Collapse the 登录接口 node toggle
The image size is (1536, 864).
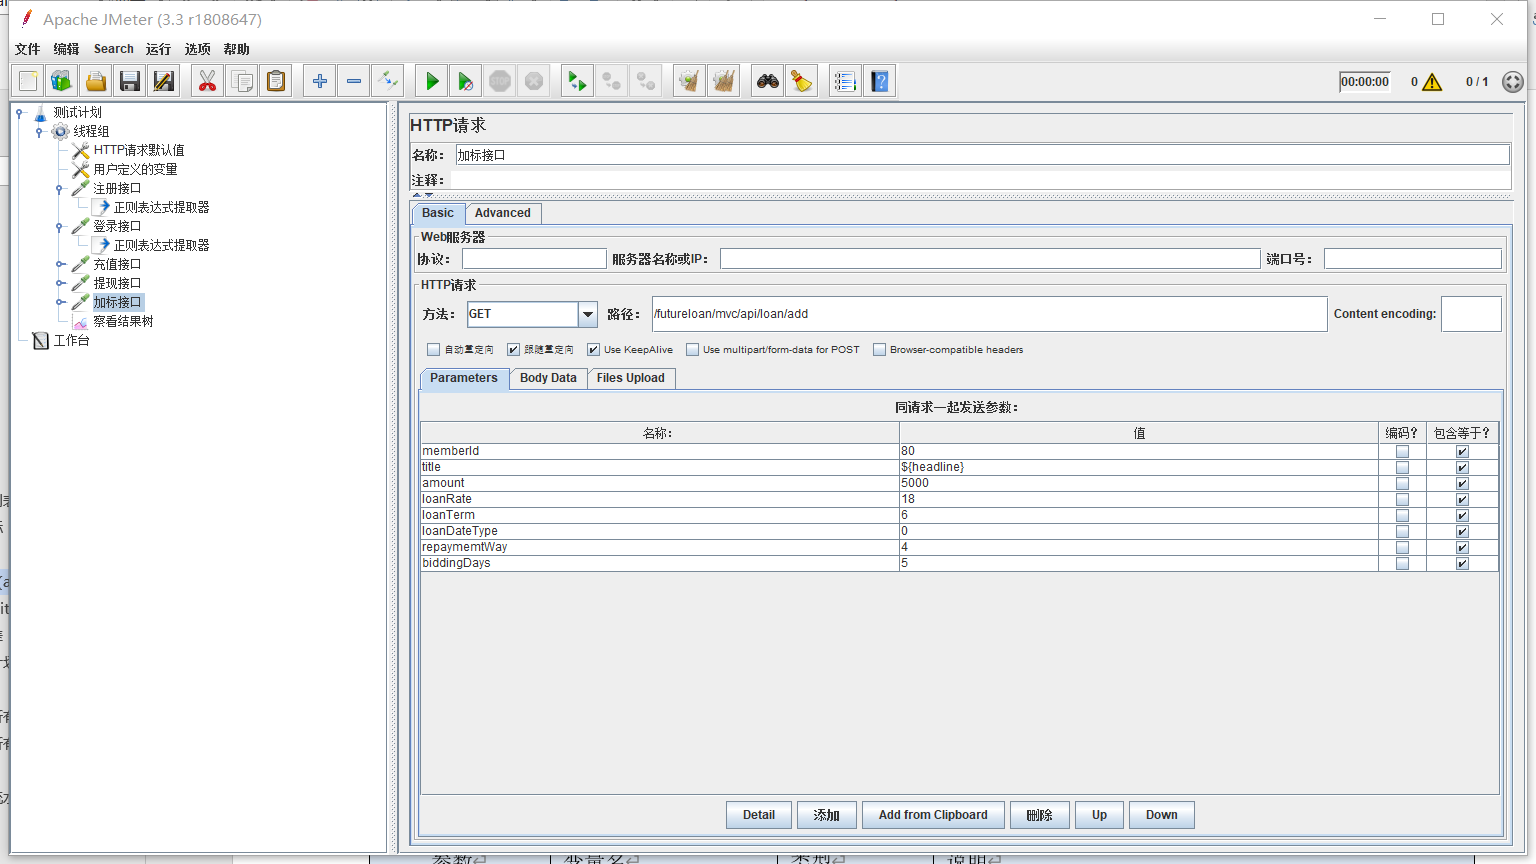click(x=60, y=227)
